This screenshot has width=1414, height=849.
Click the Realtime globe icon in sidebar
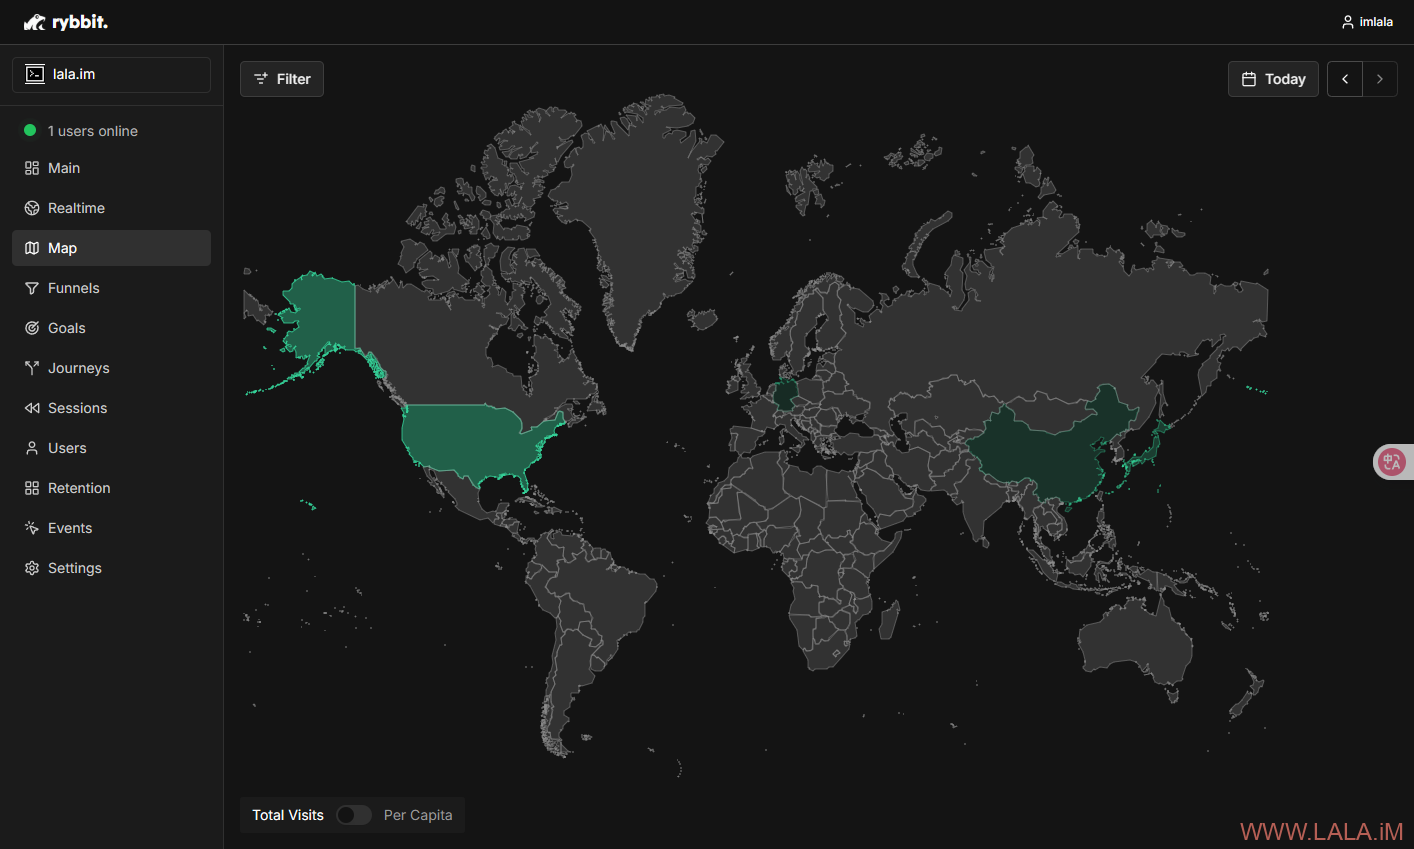click(32, 208)
